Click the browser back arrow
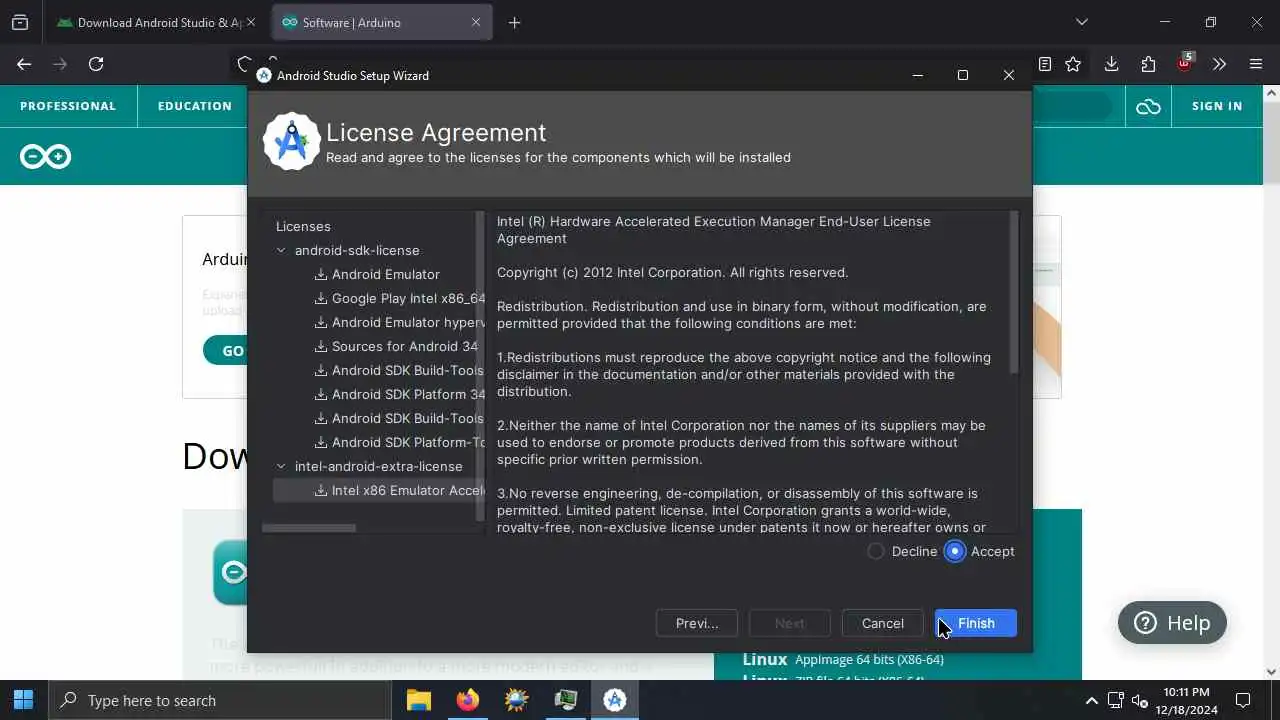The width and height of the screenshot is (1280, 720). (24, 64)
